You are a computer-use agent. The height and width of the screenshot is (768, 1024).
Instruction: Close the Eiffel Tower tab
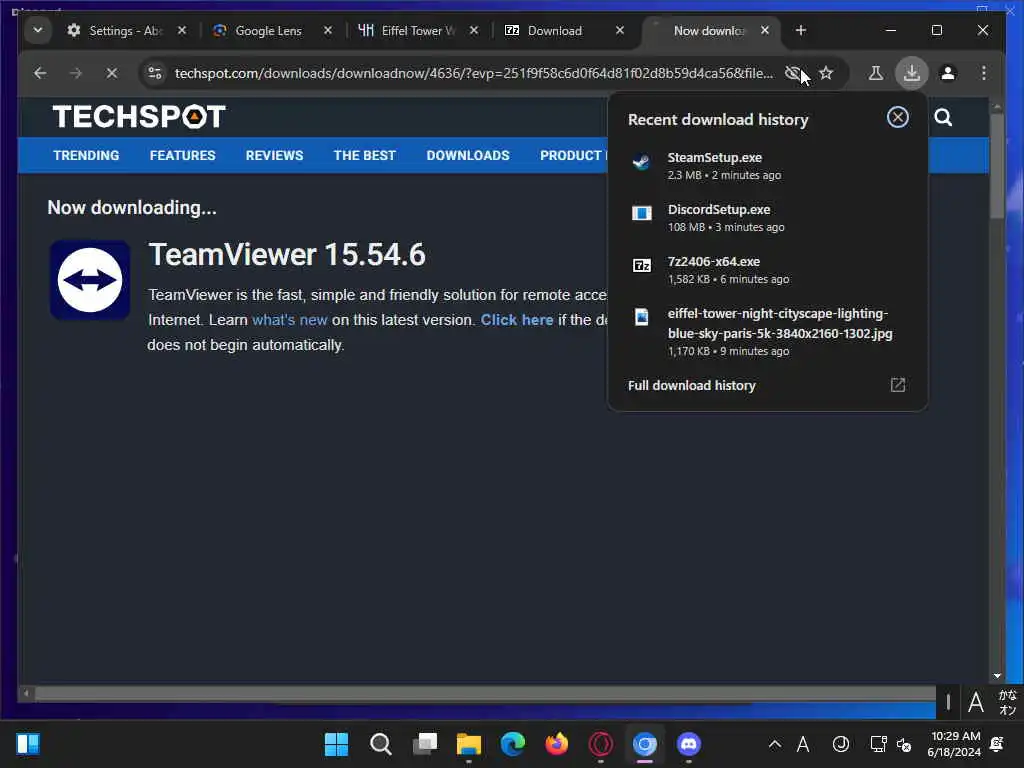(474, 31)
